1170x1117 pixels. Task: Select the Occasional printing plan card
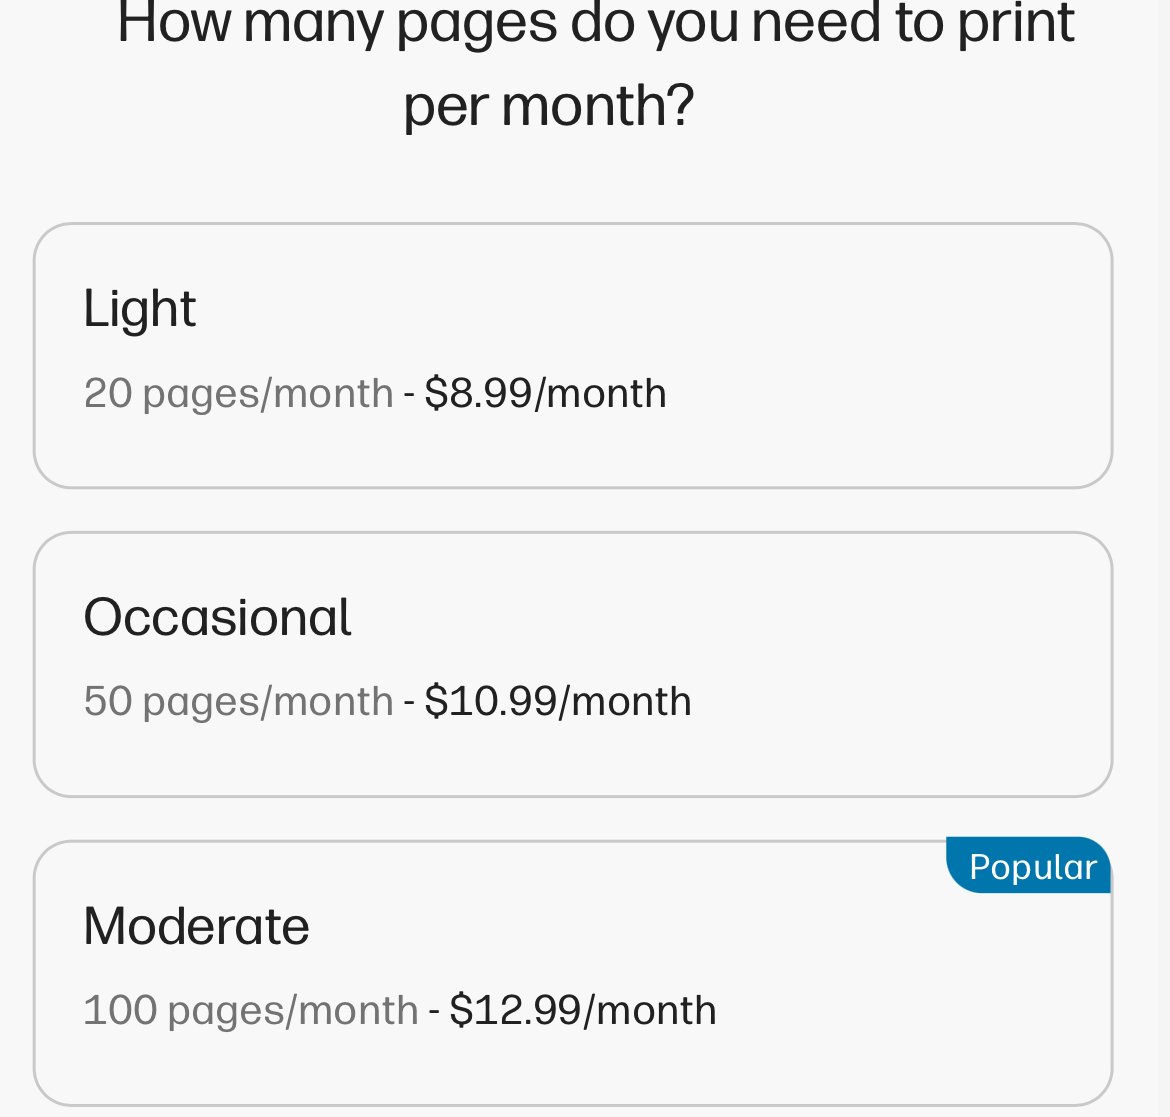(x=572, y=664)
